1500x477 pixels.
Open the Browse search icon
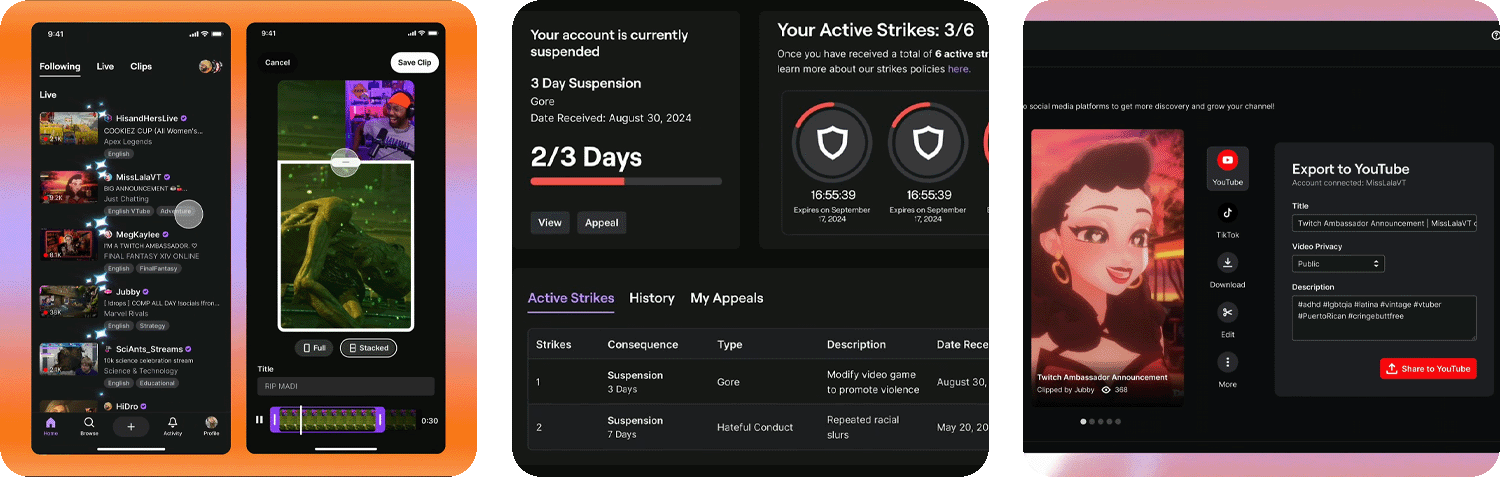(x=89, y=424)
